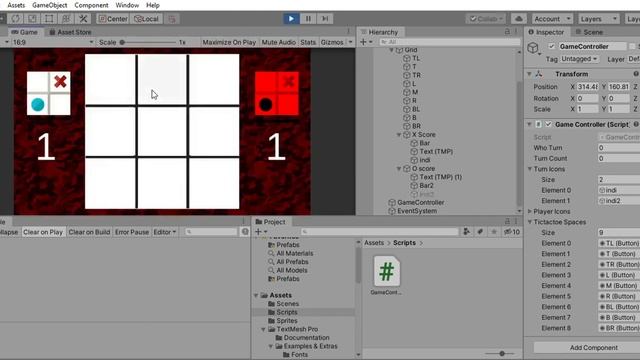Collapse the X Score object in Hierarchy
The width and height of the screenshot is (640, 360).
(399, 135)
